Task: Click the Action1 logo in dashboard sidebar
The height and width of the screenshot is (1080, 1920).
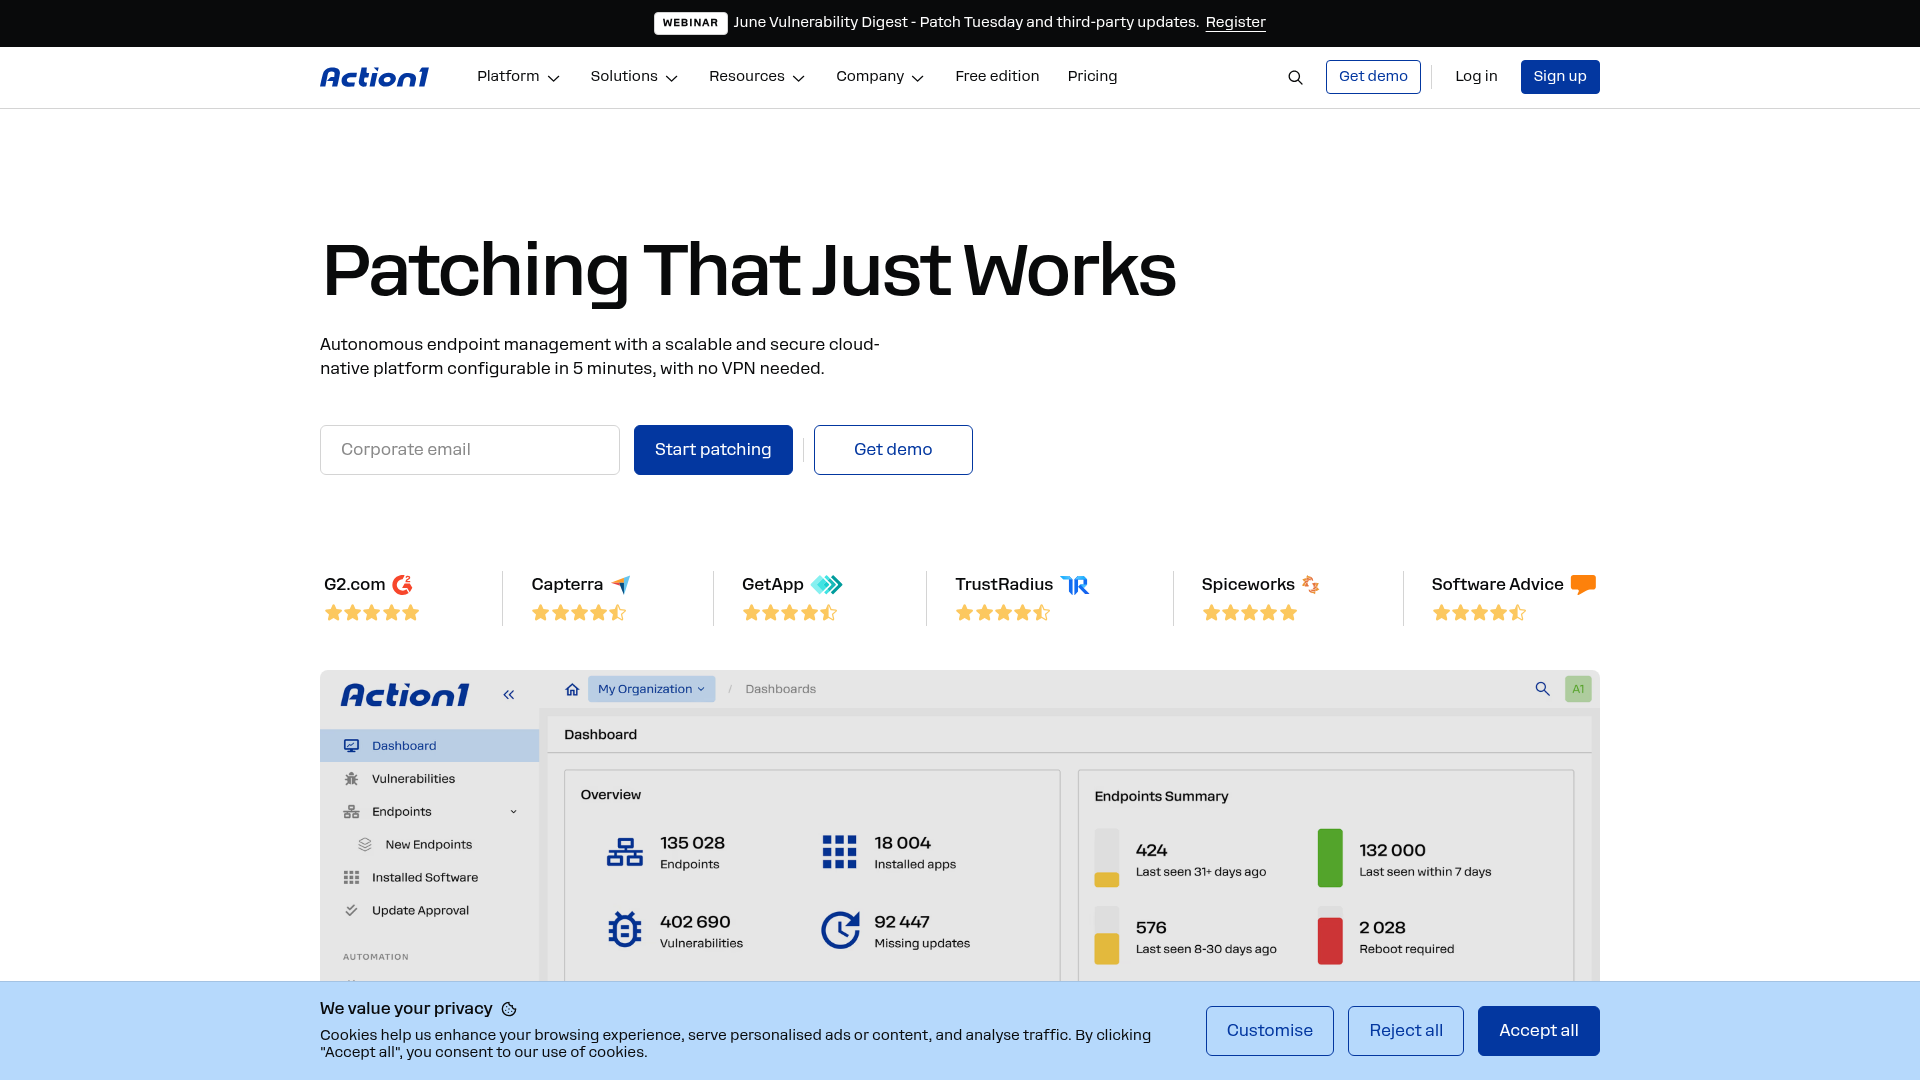Action: click(405, 695)
